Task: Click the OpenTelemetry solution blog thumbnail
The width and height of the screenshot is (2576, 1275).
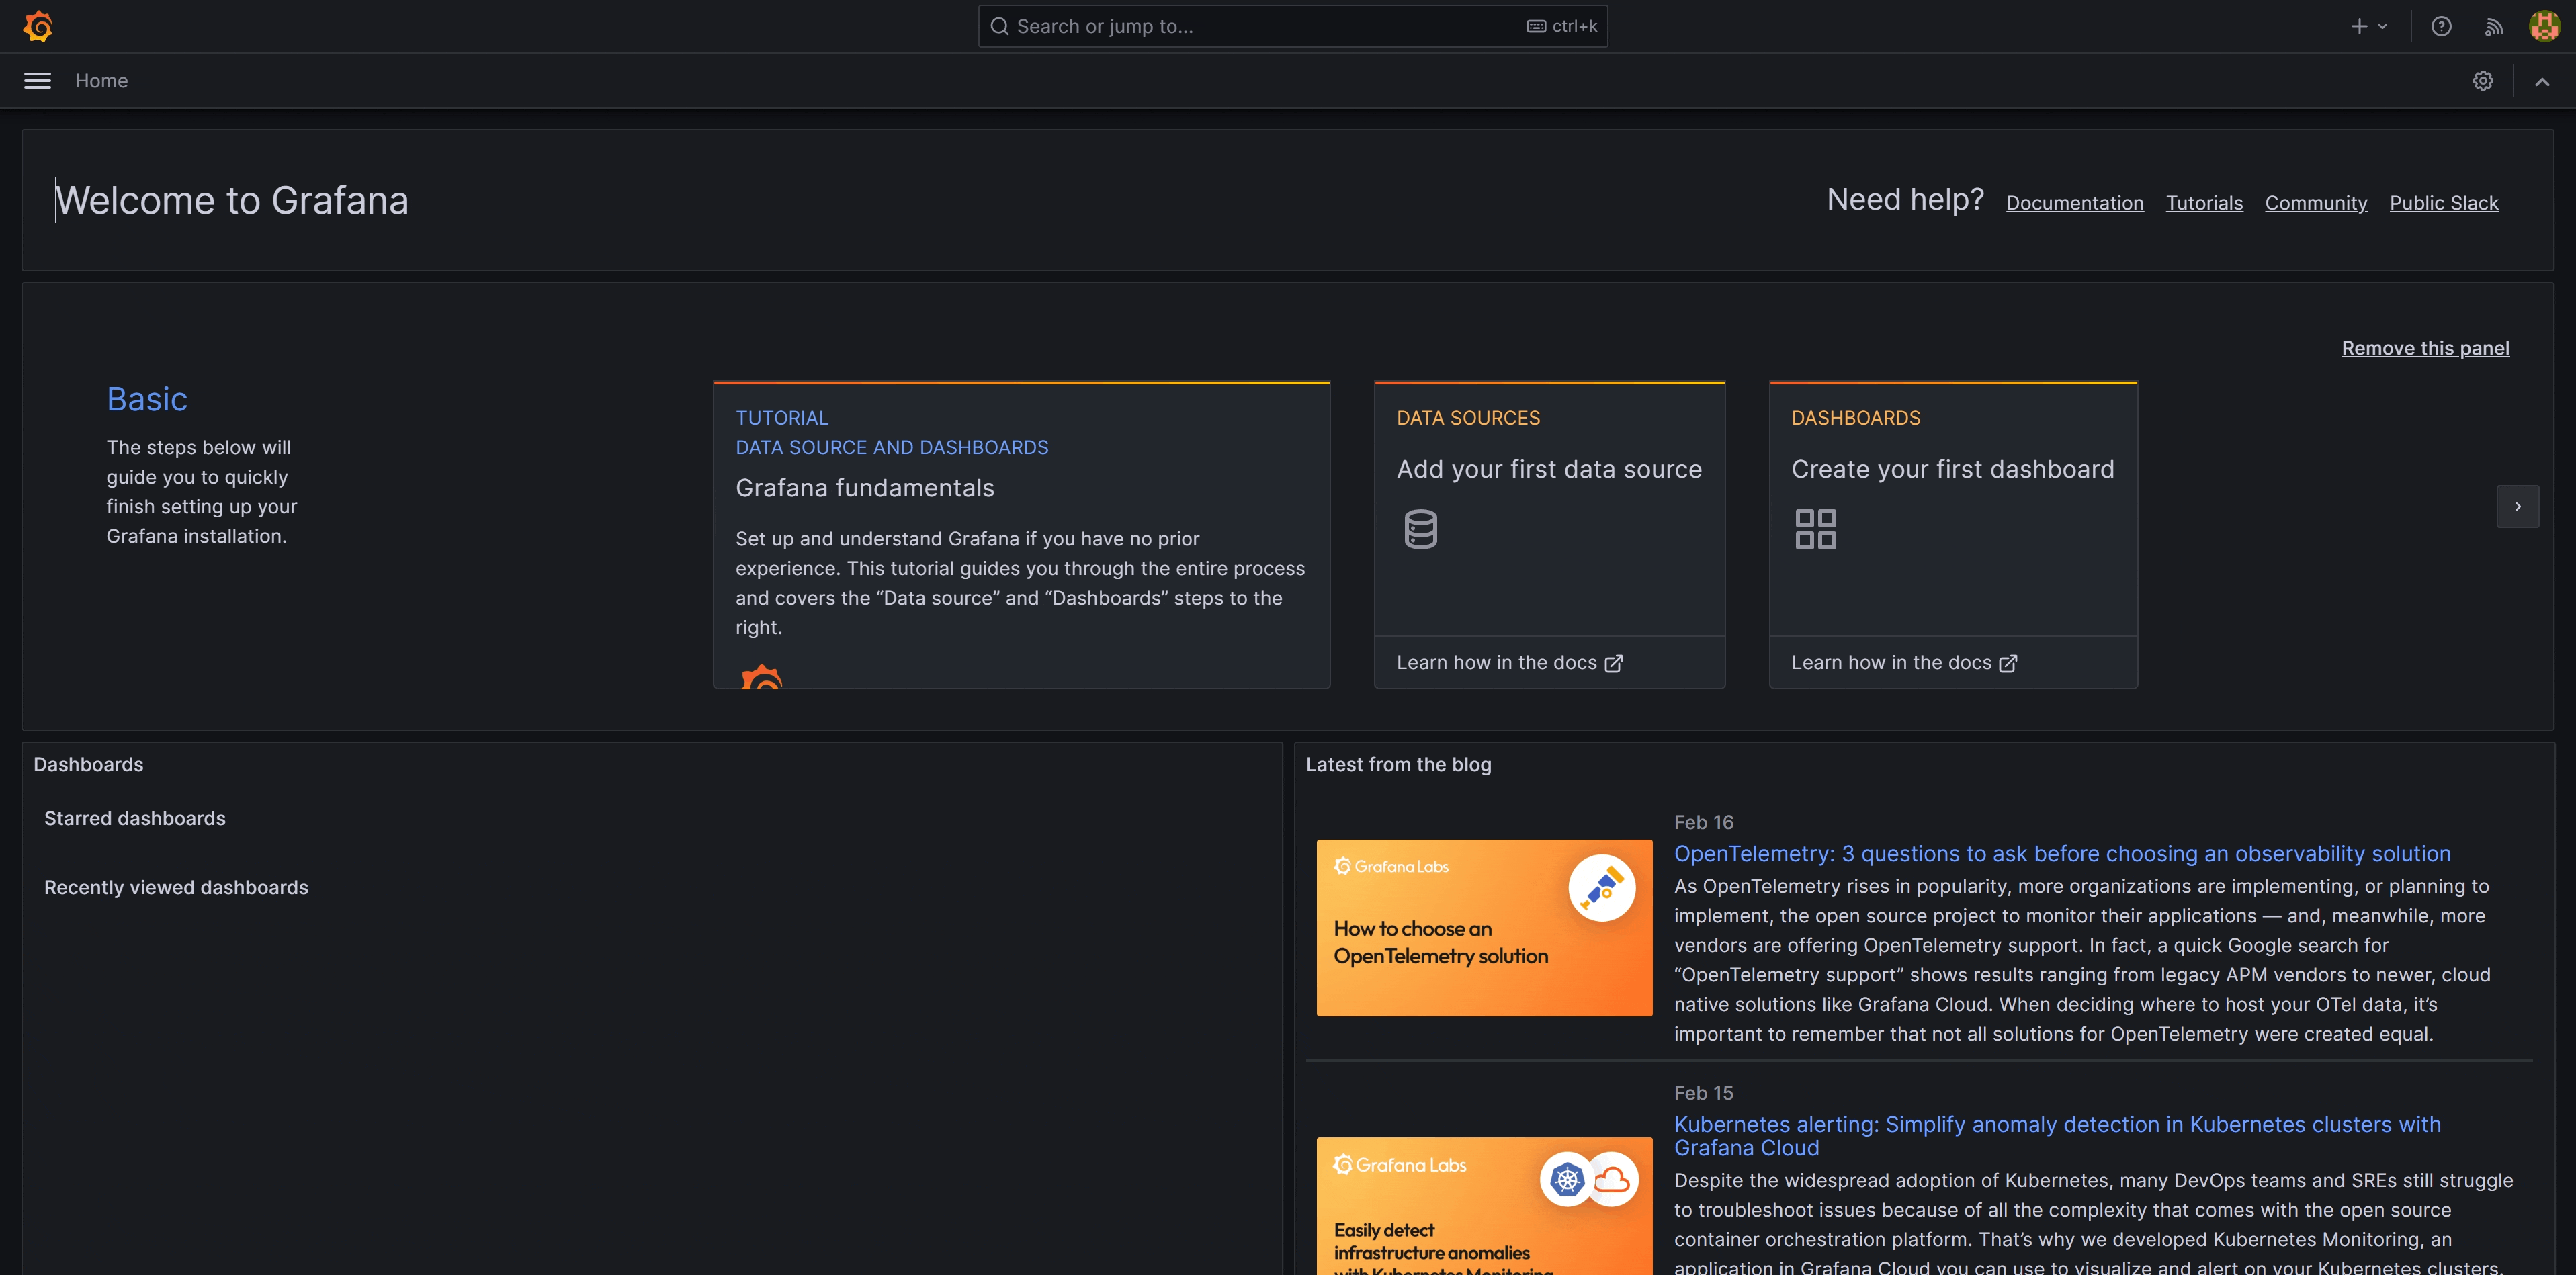Action: pos(1484,928)
